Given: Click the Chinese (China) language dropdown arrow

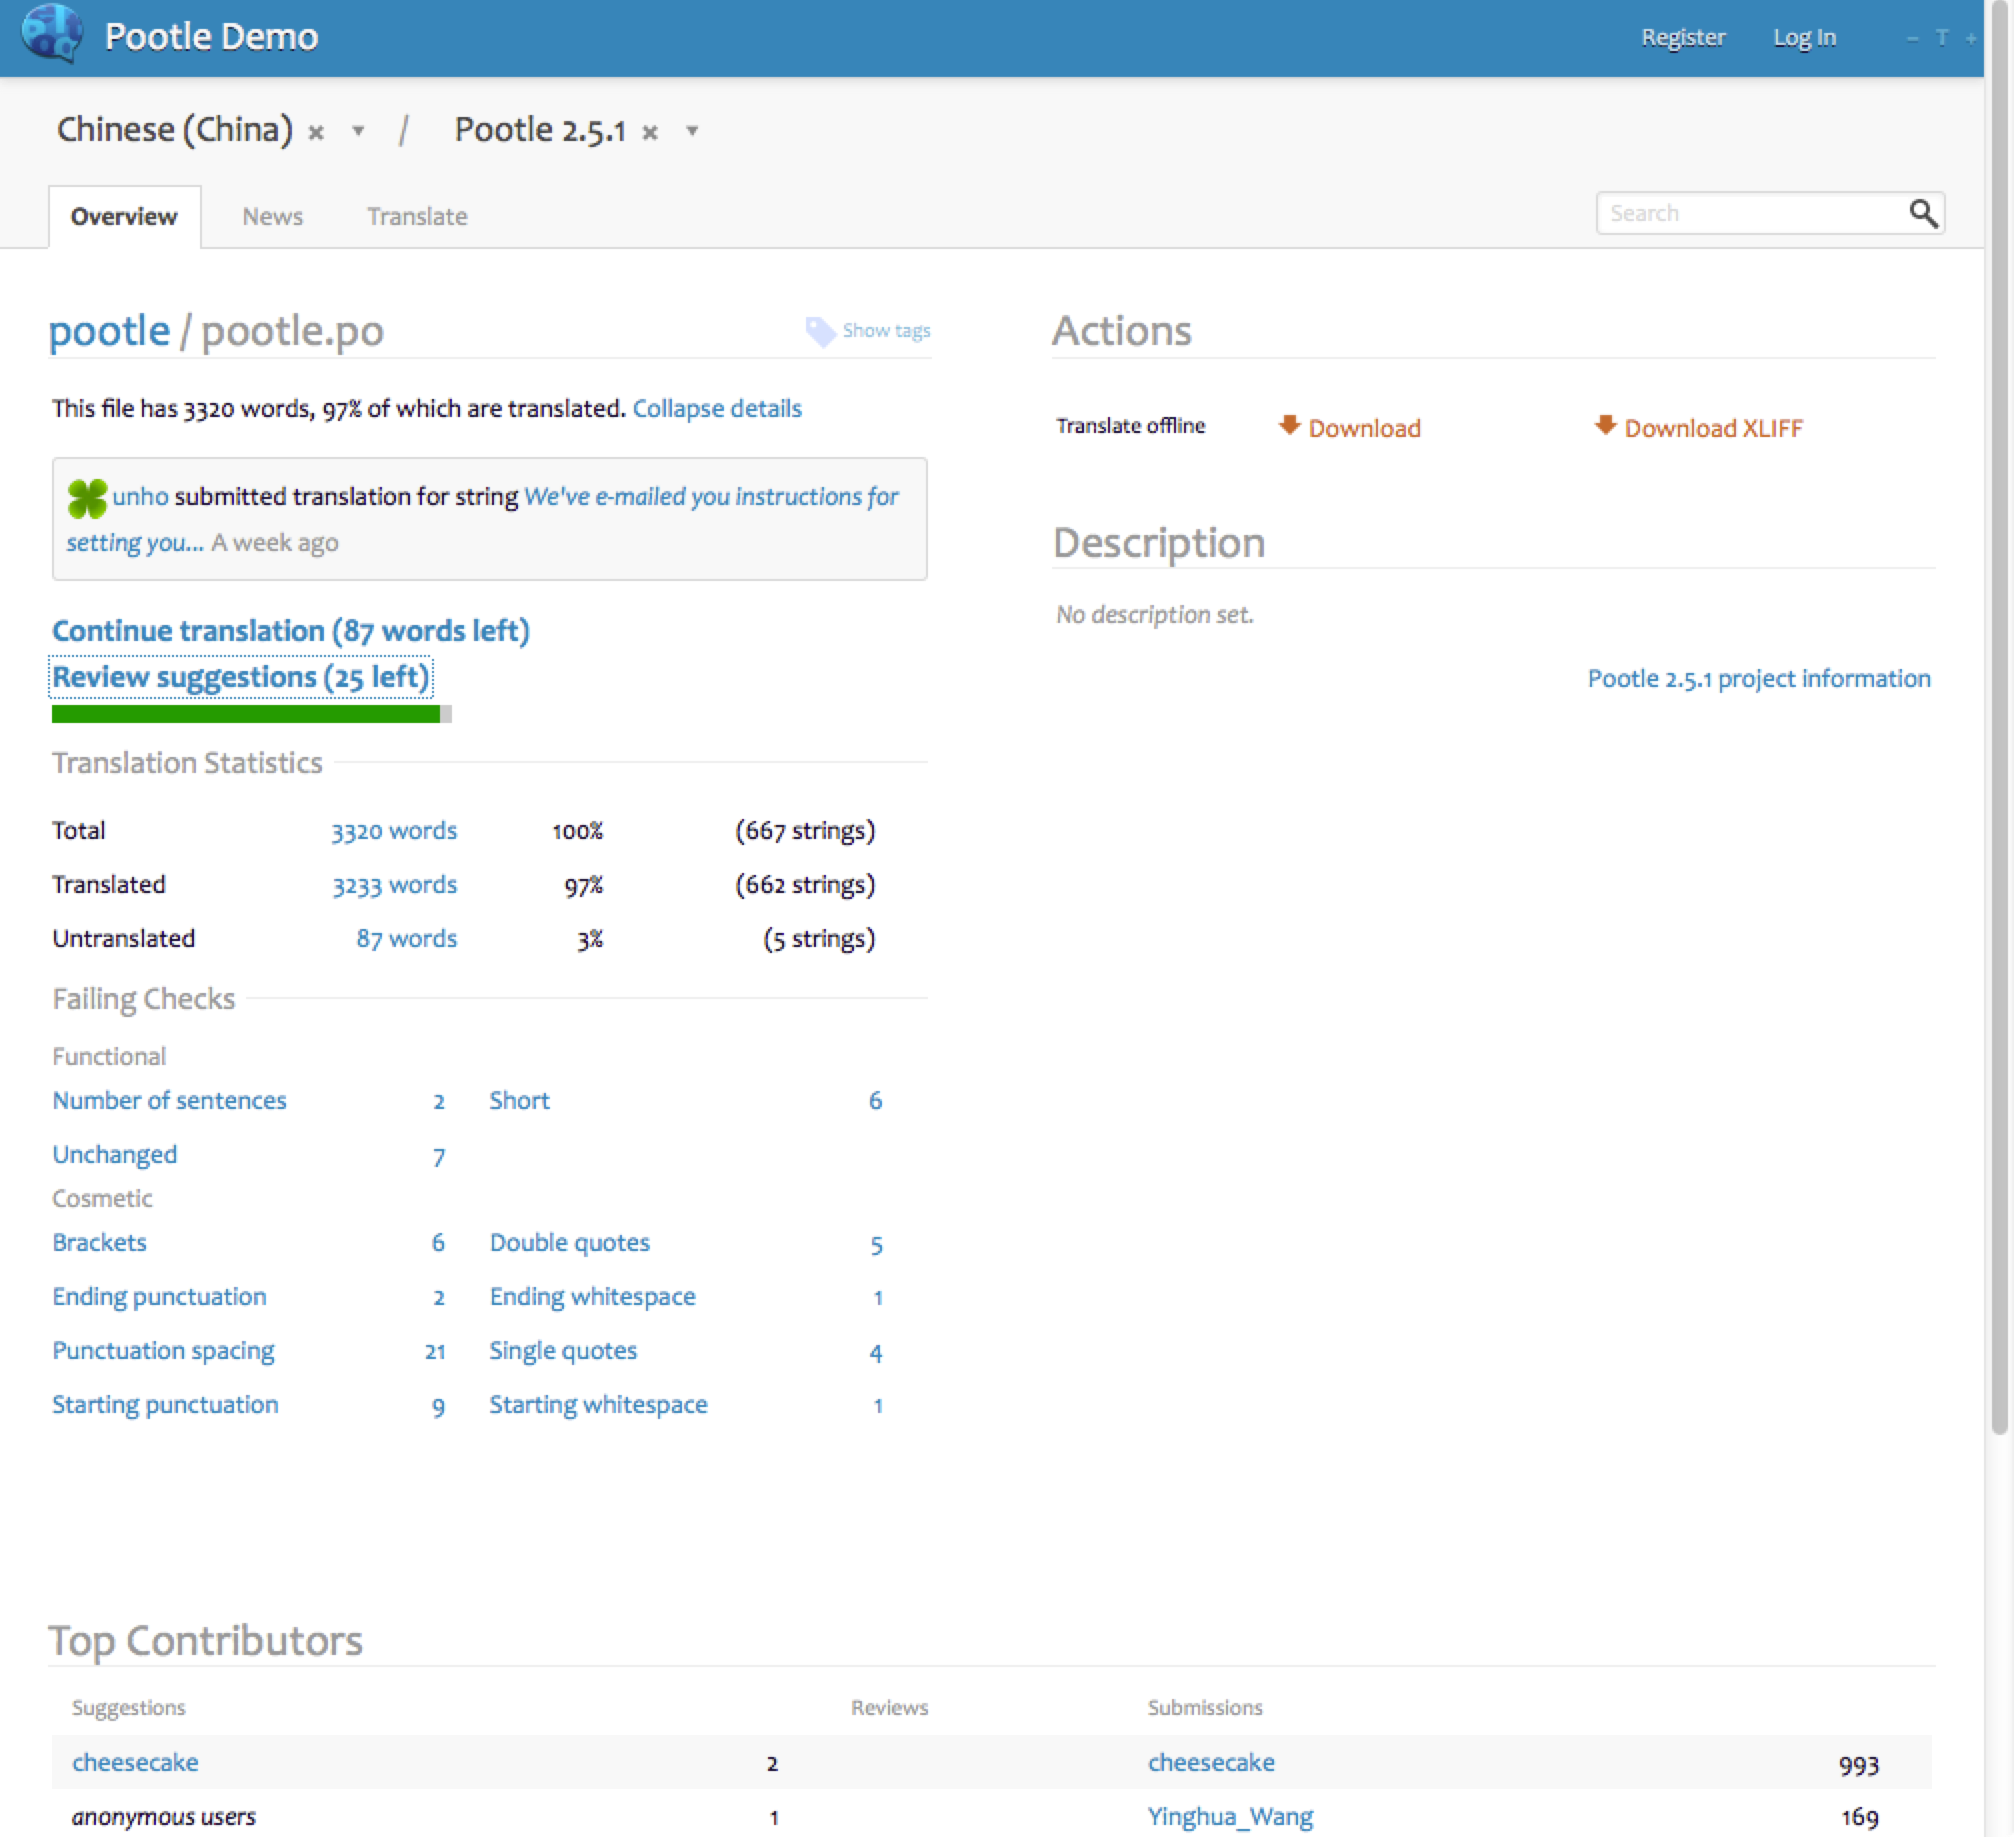Looking at the screenshot, I should (325, 132).
